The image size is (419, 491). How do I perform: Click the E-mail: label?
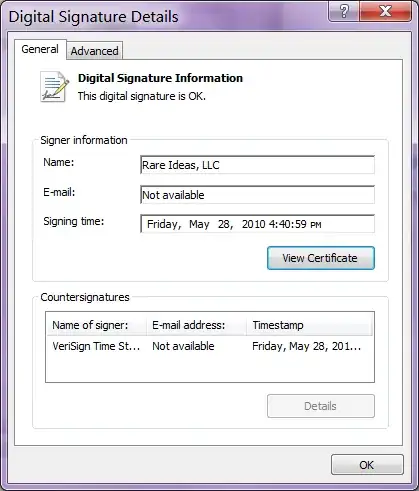(59, 192)
